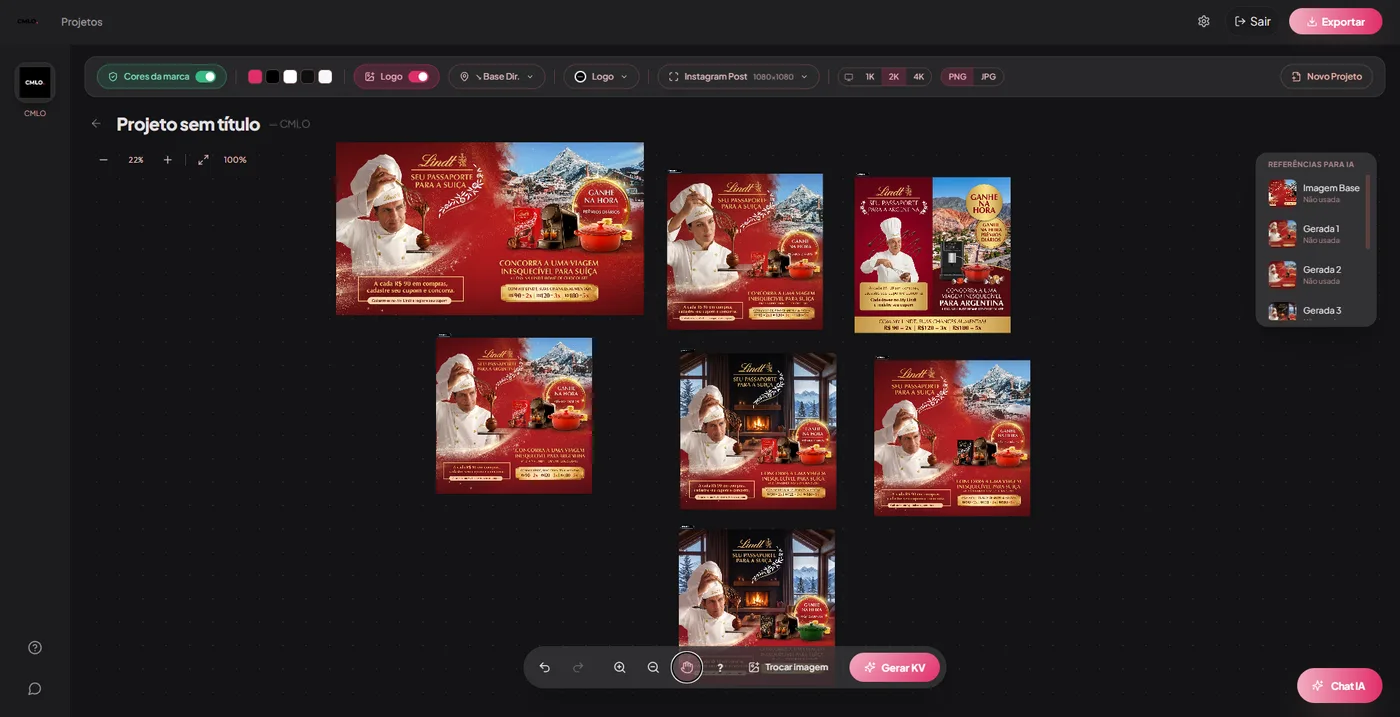
Task: Toggle the Cores da marca switch
Action: tap(206, 77)
